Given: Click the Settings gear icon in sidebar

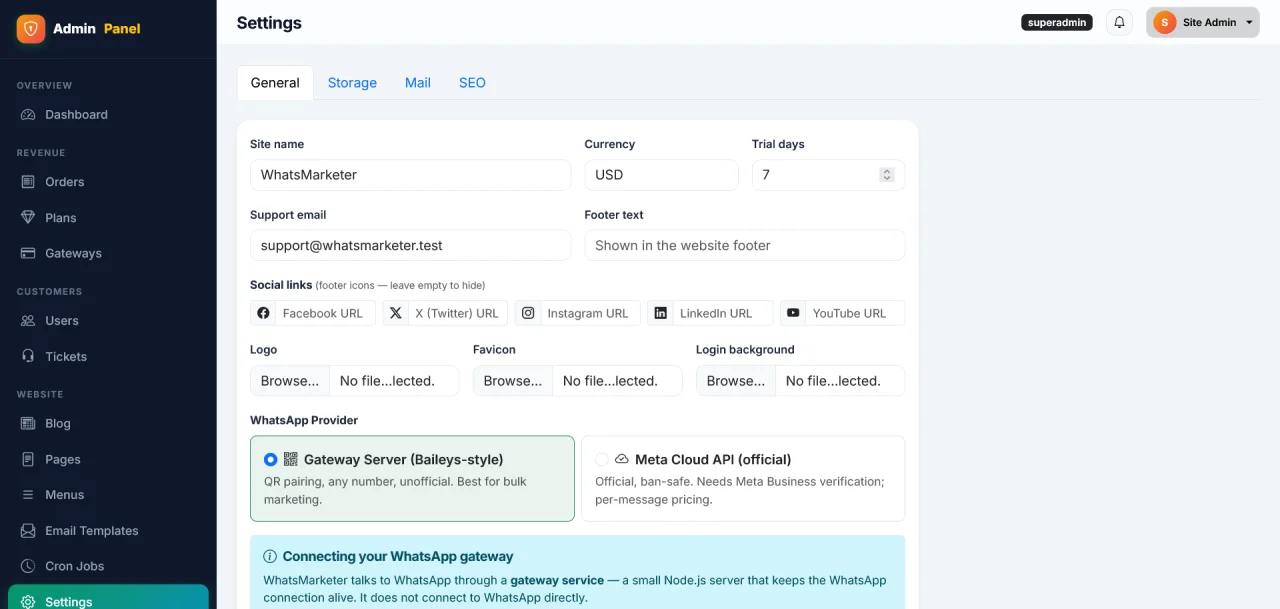Looking at the screenshot, I should [28, 602].
